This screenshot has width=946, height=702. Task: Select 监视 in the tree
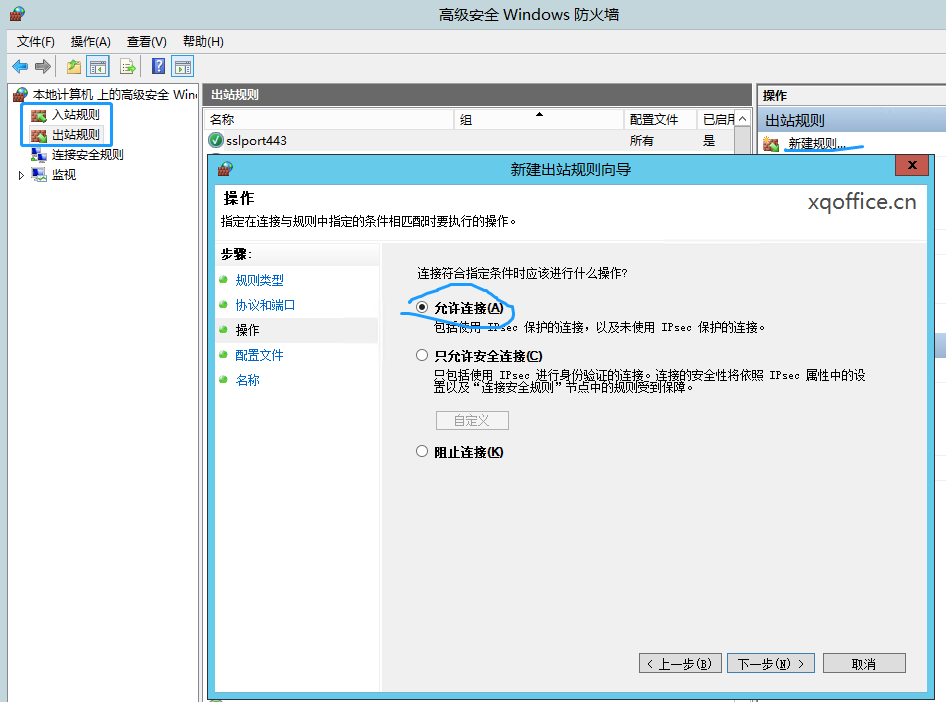(63, 174)
